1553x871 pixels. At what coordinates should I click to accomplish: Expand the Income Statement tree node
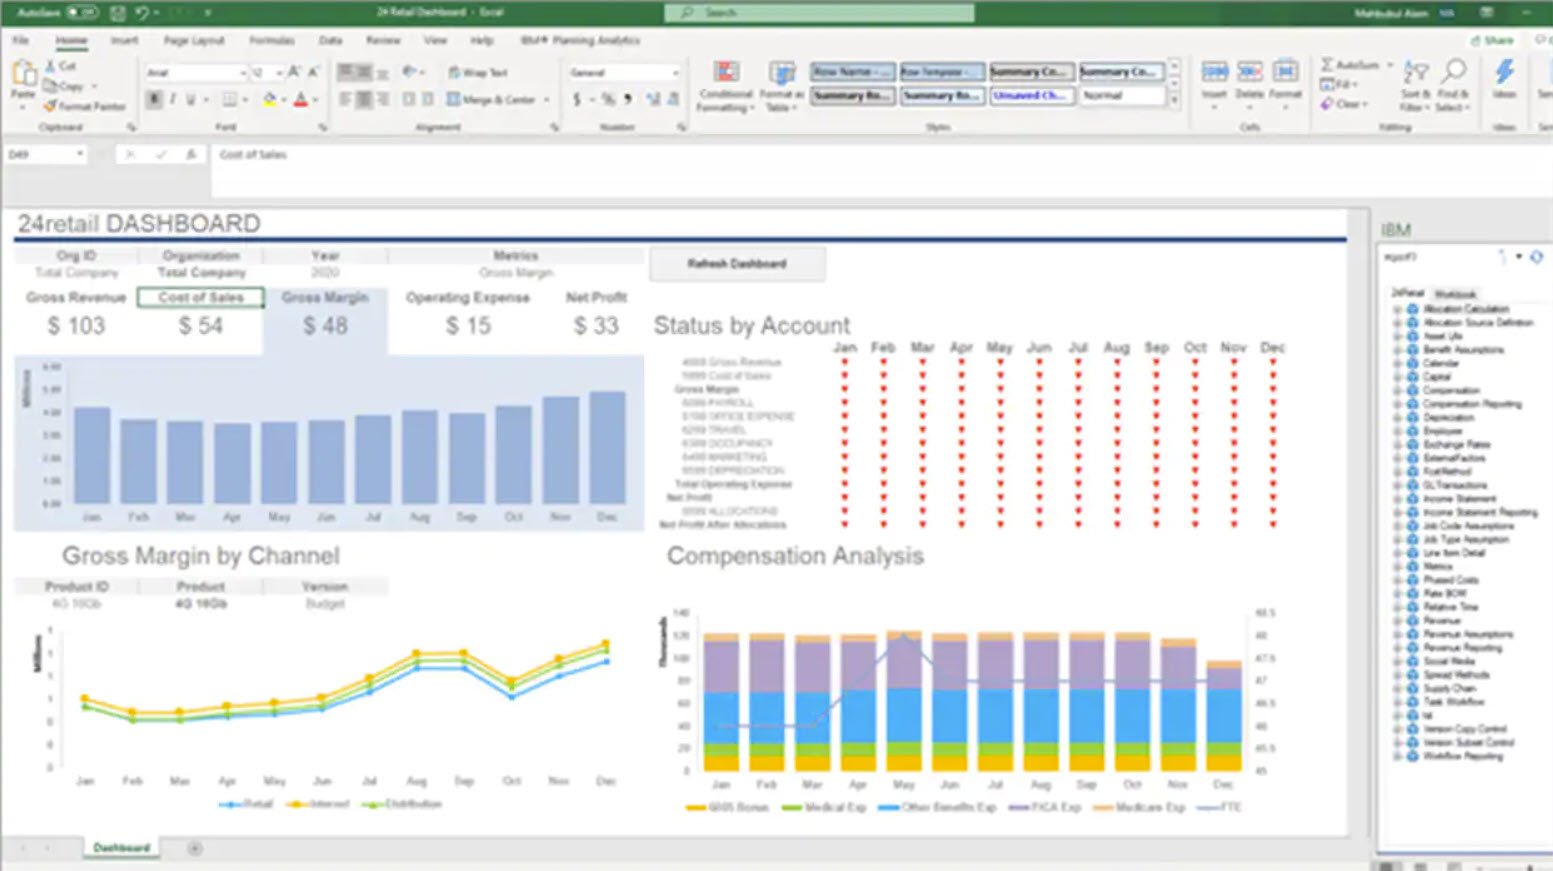click(1397, 499)
